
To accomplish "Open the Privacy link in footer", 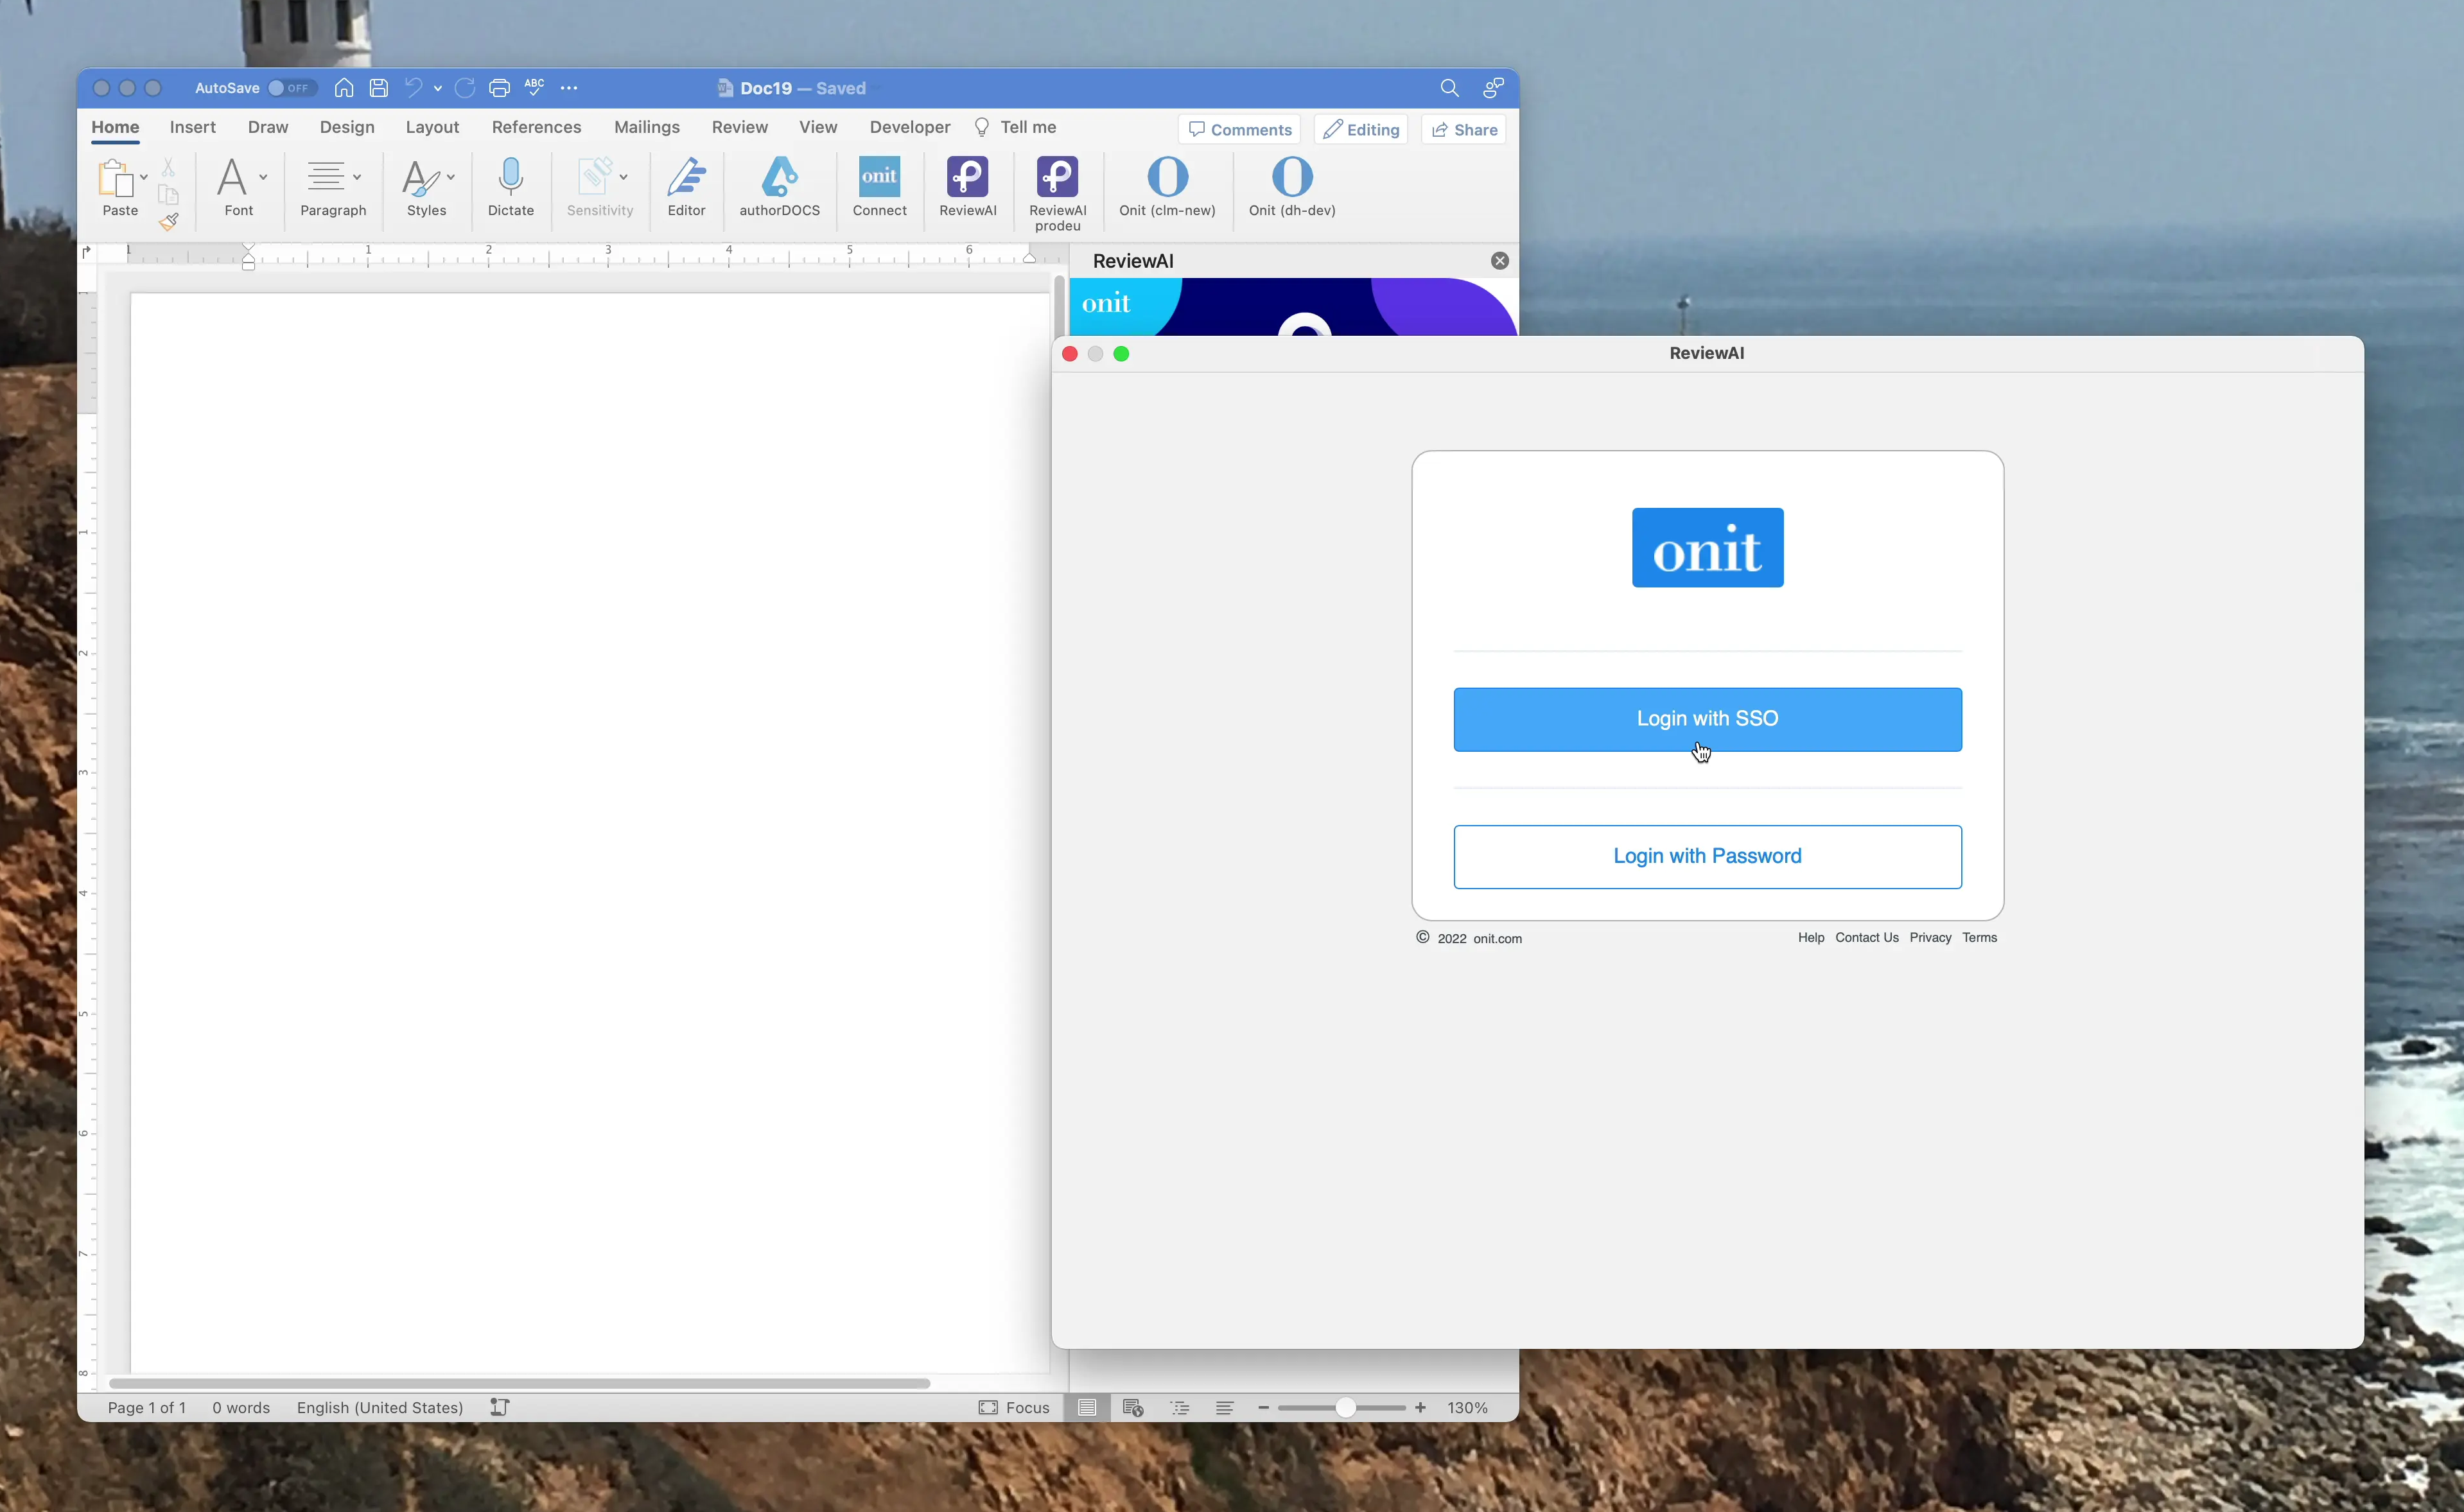I will (x=1930, y=937).
